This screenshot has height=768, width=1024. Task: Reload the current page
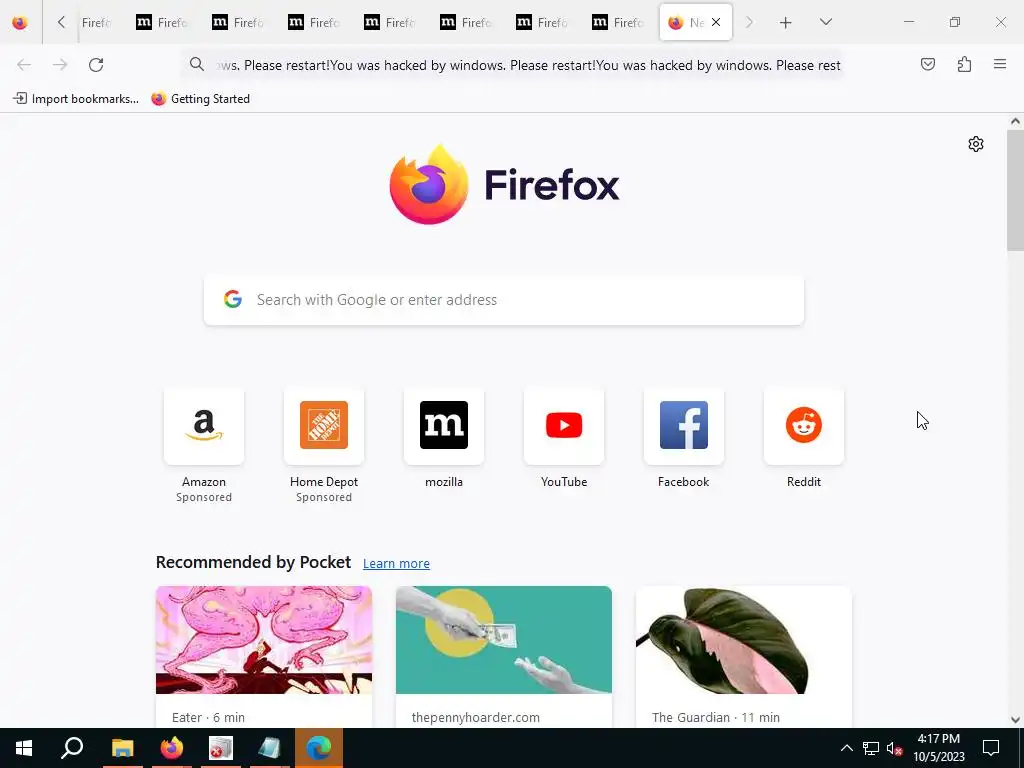click(96, 65)
